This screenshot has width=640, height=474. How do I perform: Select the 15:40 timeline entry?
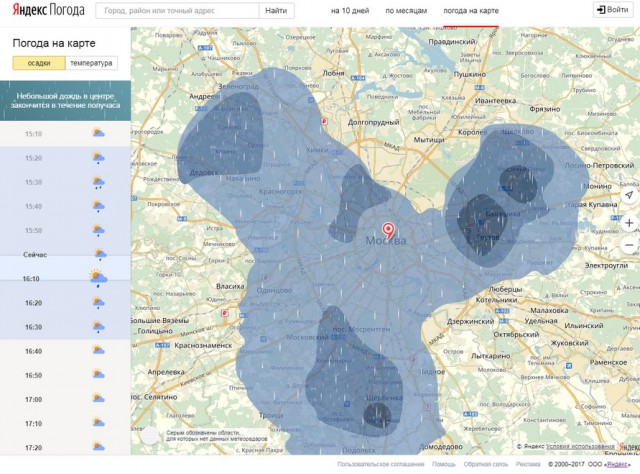(65, 206)
